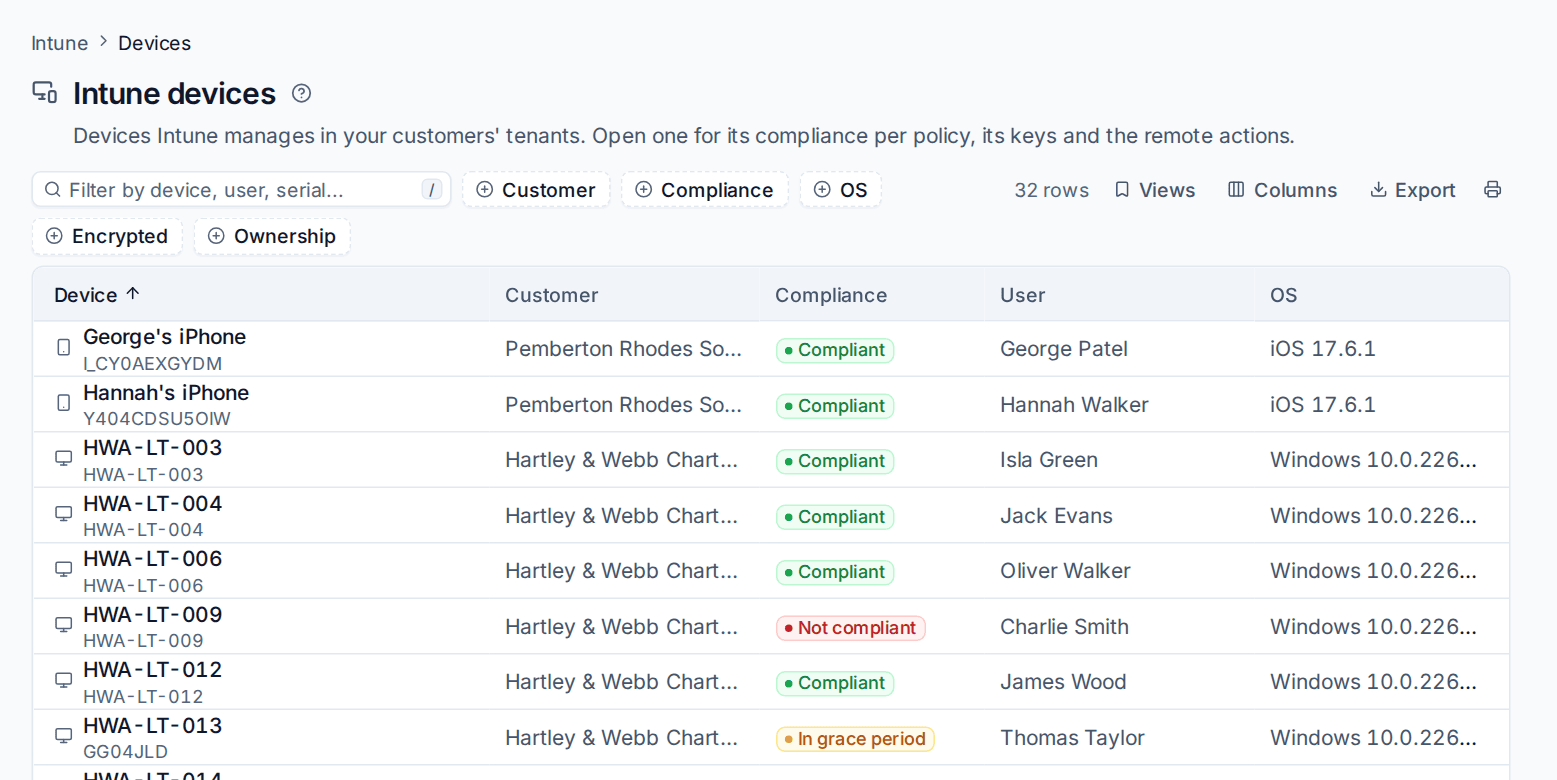Export the device list
Image resolution: width=1557 pixels, height=780 pixels.
(x=1413, y=190)
